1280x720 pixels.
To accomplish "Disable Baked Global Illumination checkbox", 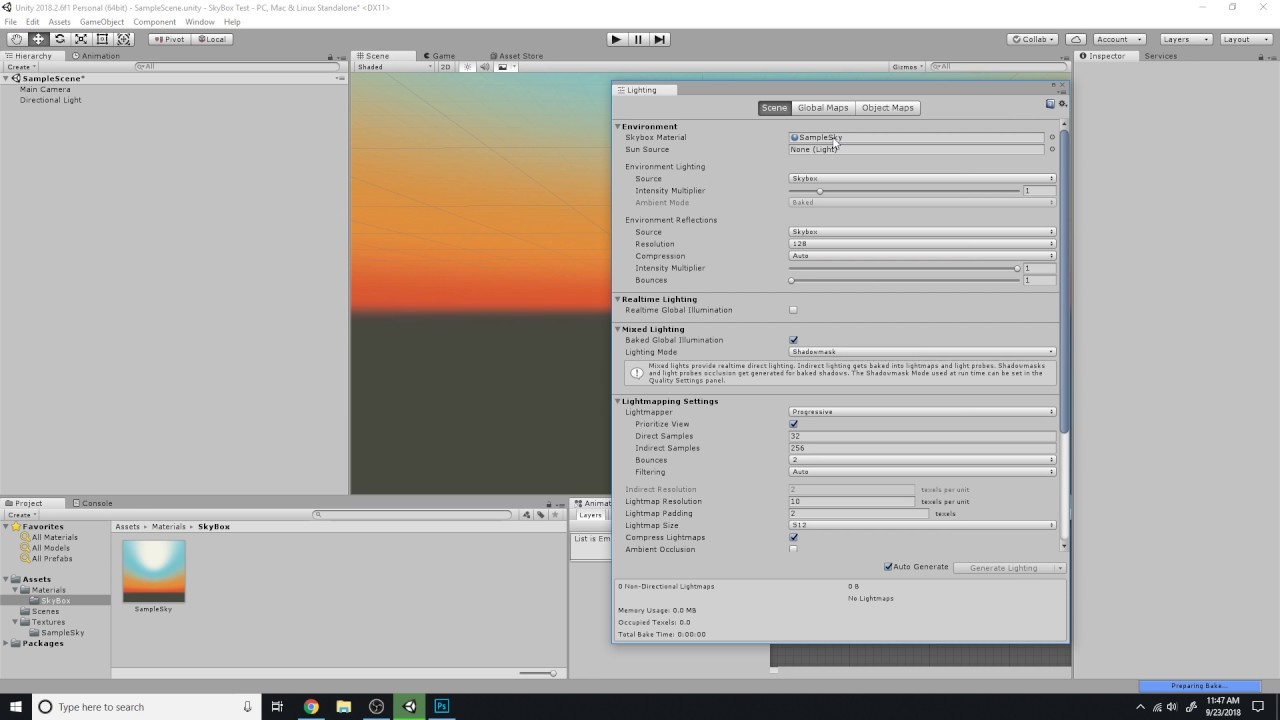I will (x=794, y=340).
